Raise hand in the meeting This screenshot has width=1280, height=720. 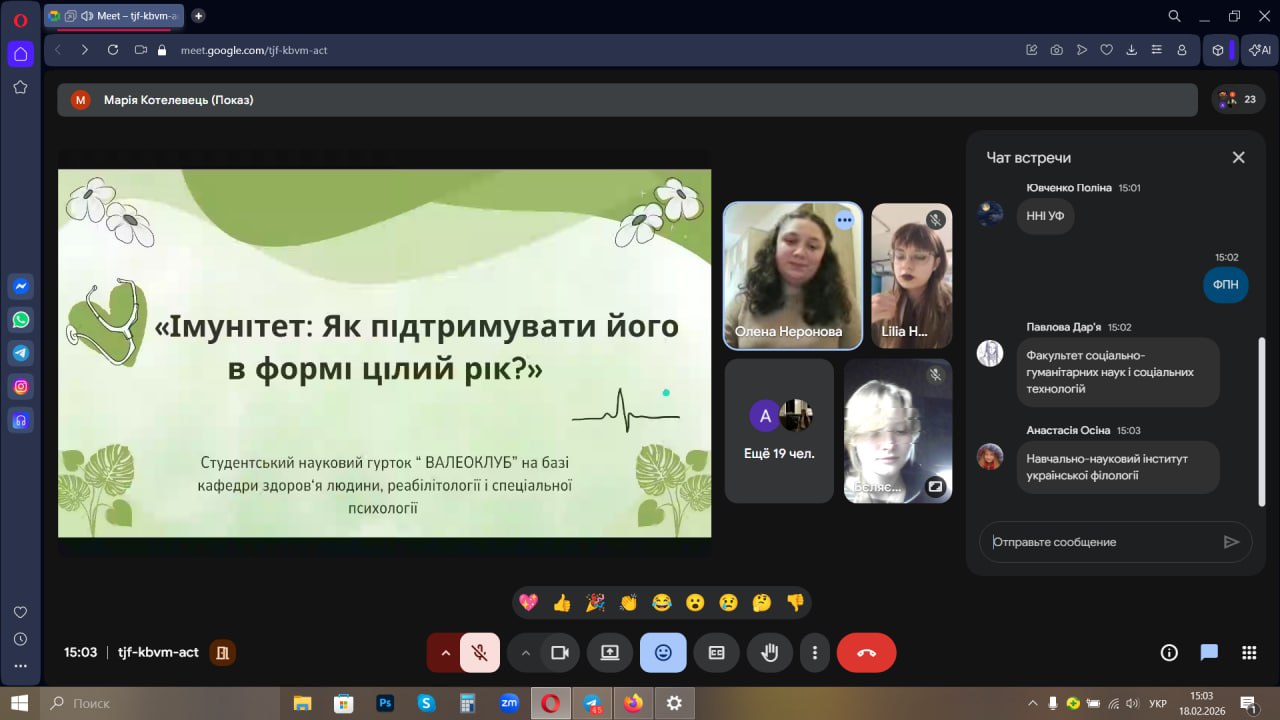(x=769, y=653)
